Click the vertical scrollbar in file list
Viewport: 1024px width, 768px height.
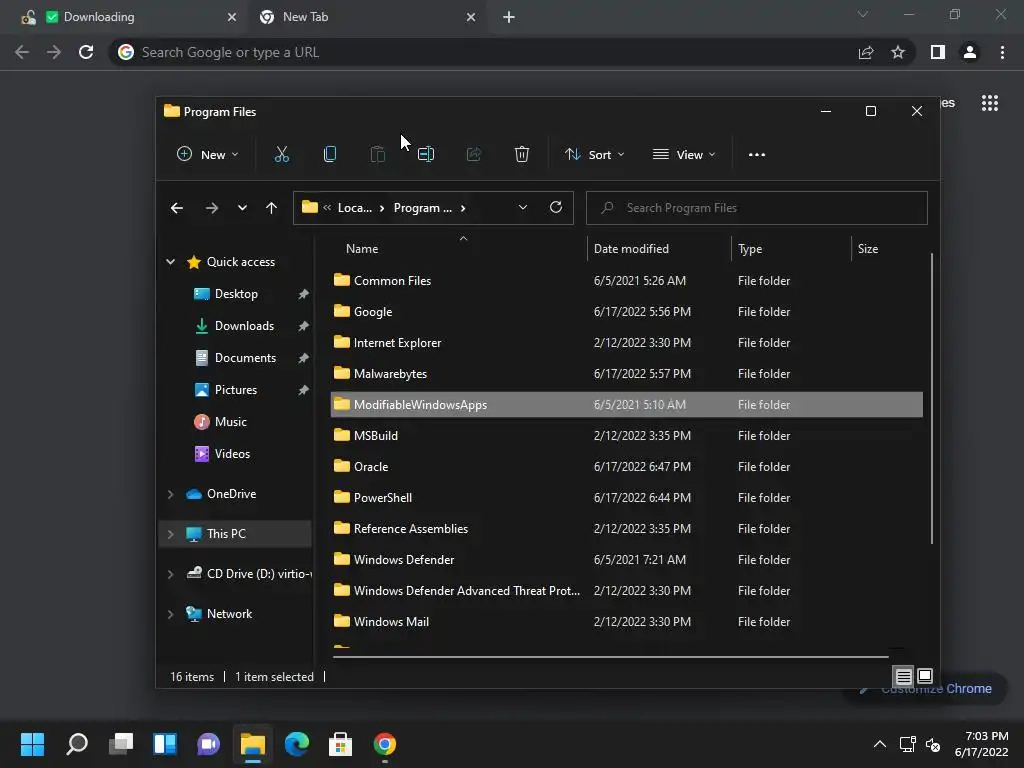(x=931, y=398)
